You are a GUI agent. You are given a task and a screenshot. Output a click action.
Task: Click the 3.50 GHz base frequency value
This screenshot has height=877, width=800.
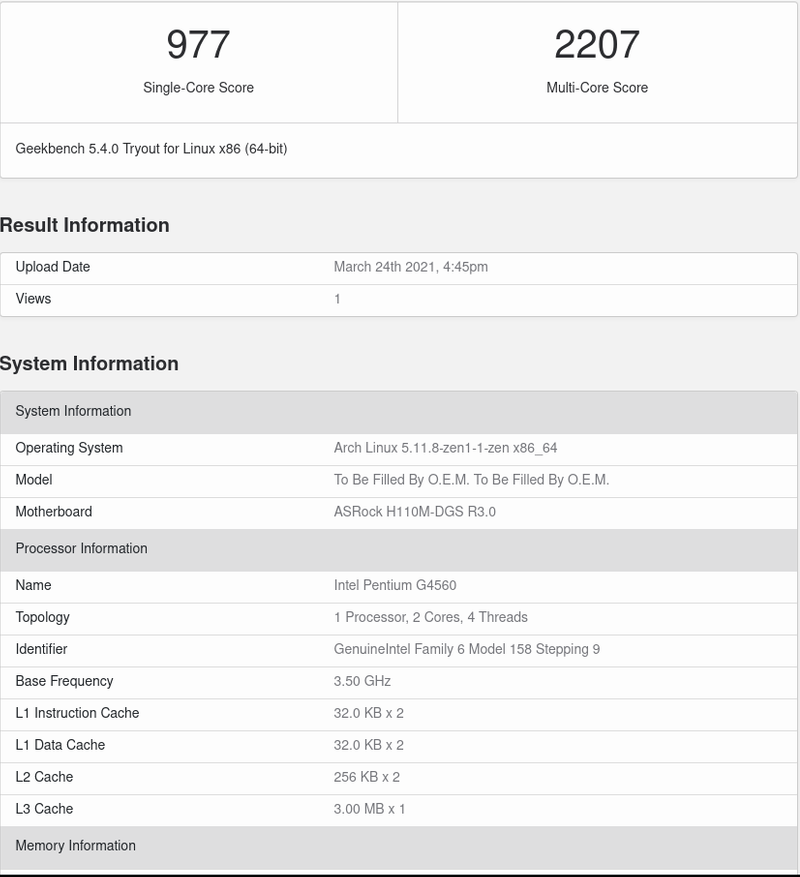tap(362, 681)
